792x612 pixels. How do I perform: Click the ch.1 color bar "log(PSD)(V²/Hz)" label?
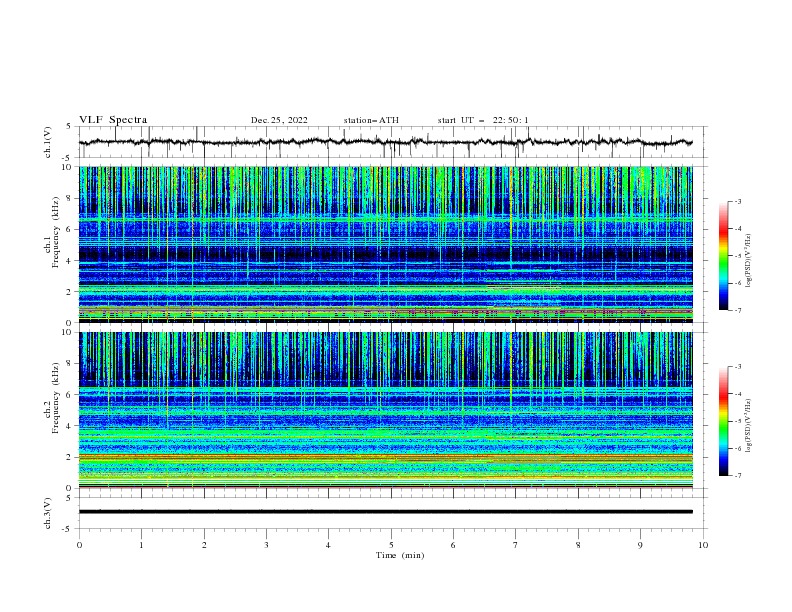(749, 261)
